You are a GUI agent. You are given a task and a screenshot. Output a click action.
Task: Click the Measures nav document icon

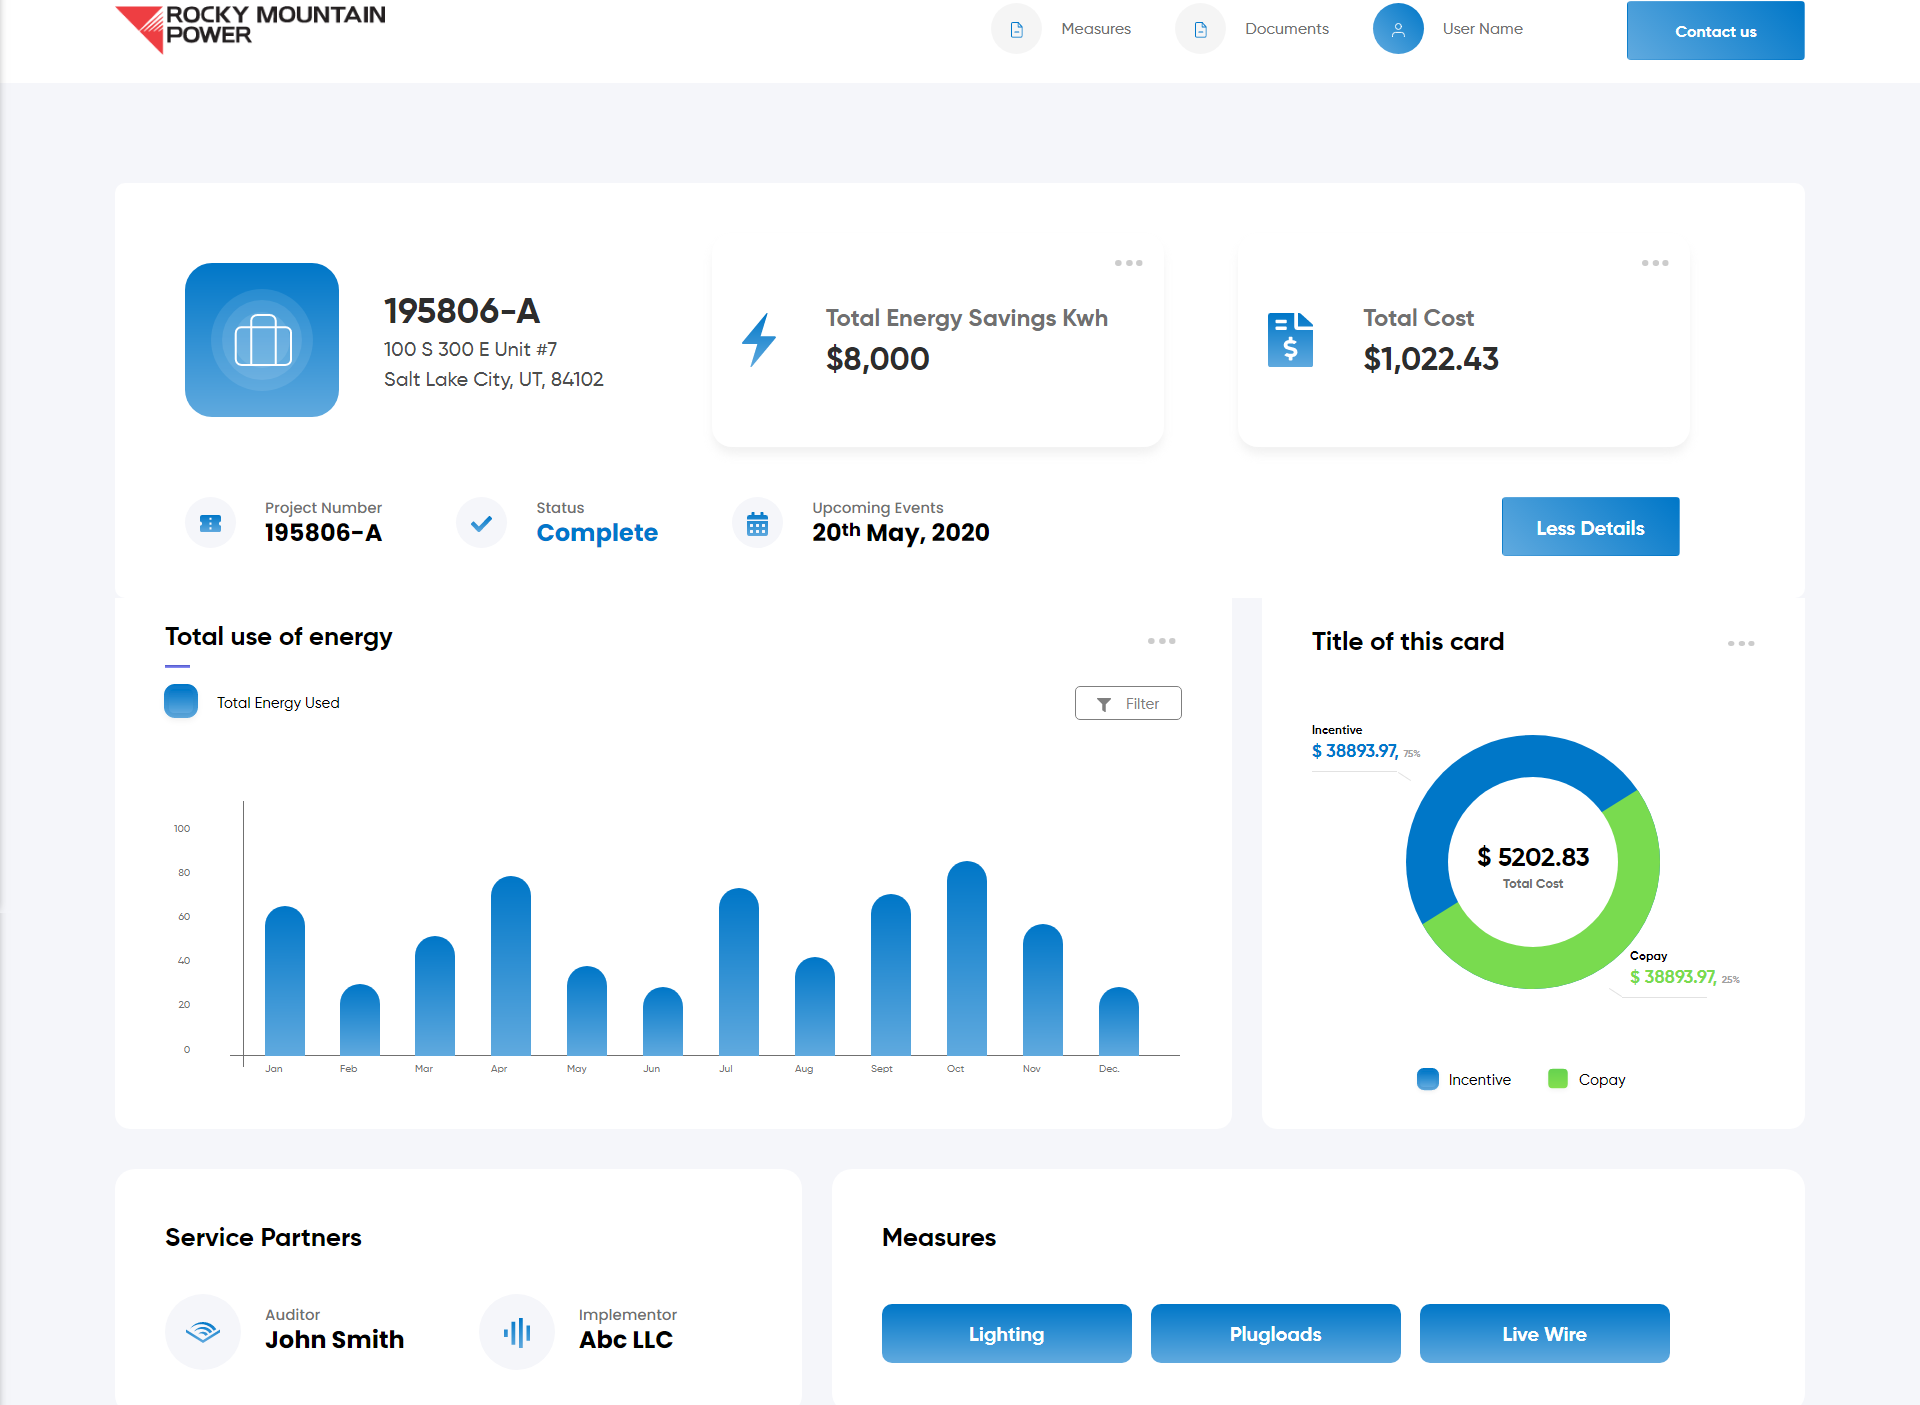(1016, 29)
